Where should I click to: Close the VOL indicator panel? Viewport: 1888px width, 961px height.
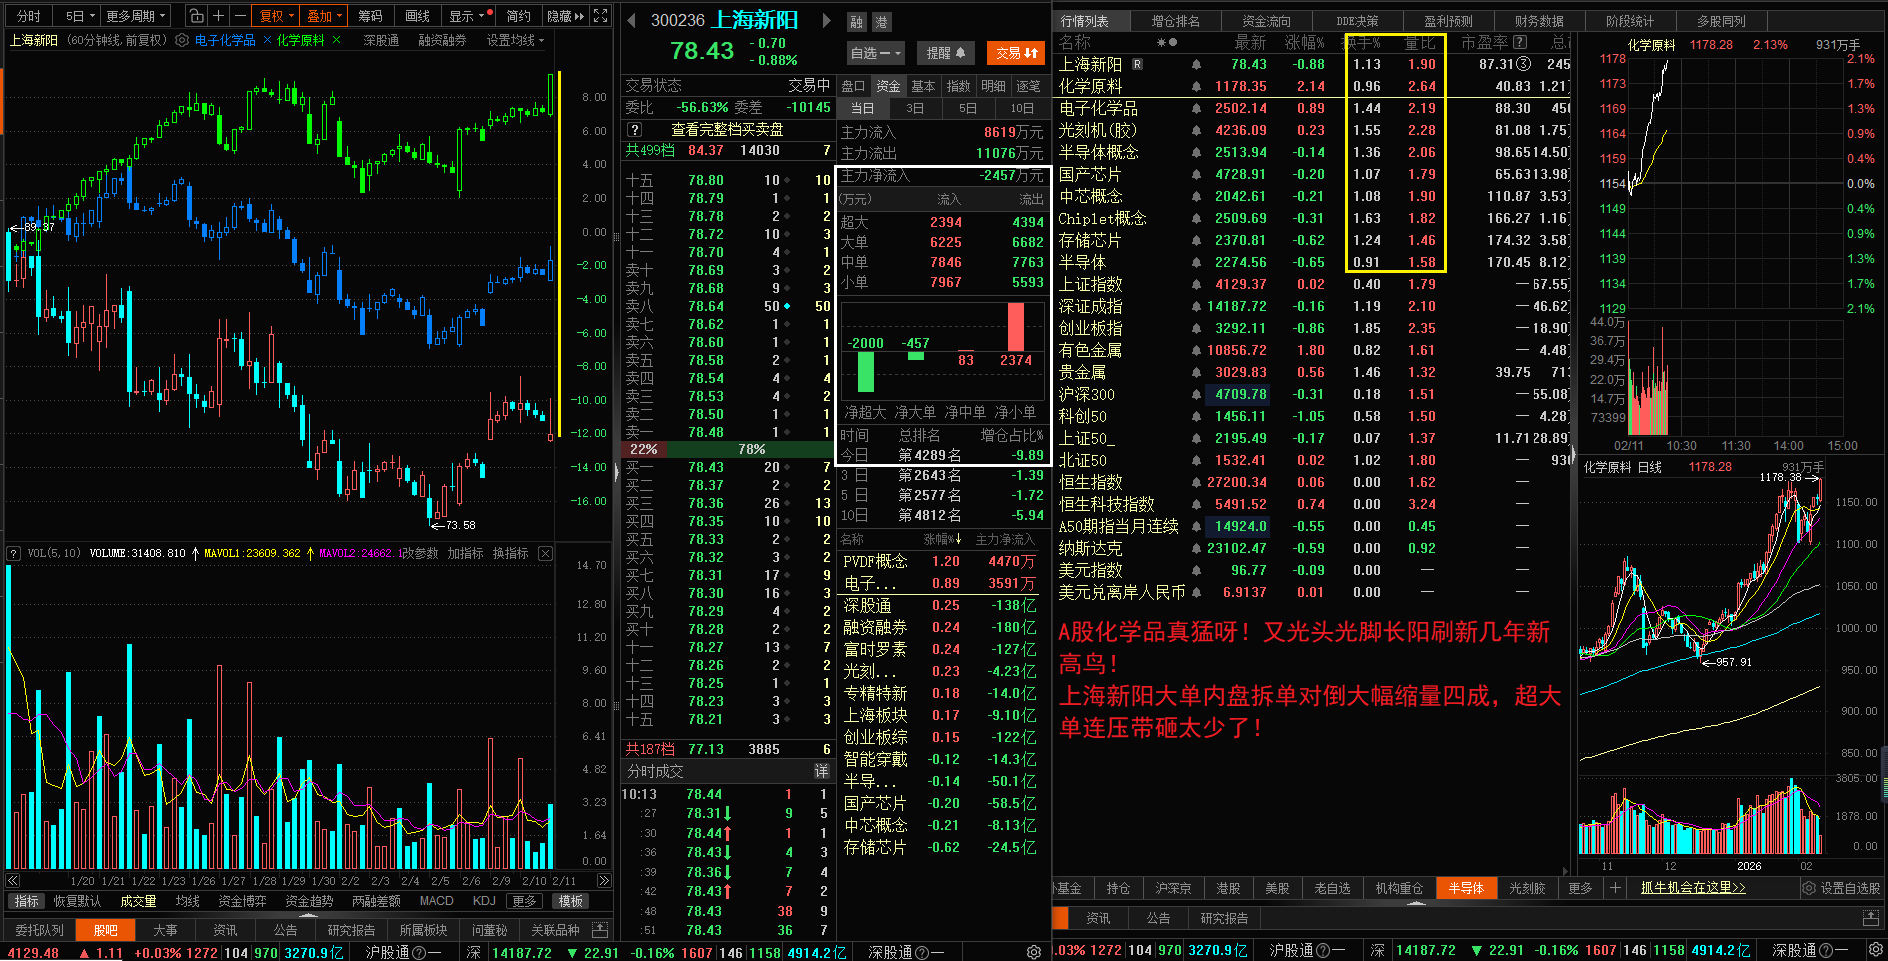(545, 553)
